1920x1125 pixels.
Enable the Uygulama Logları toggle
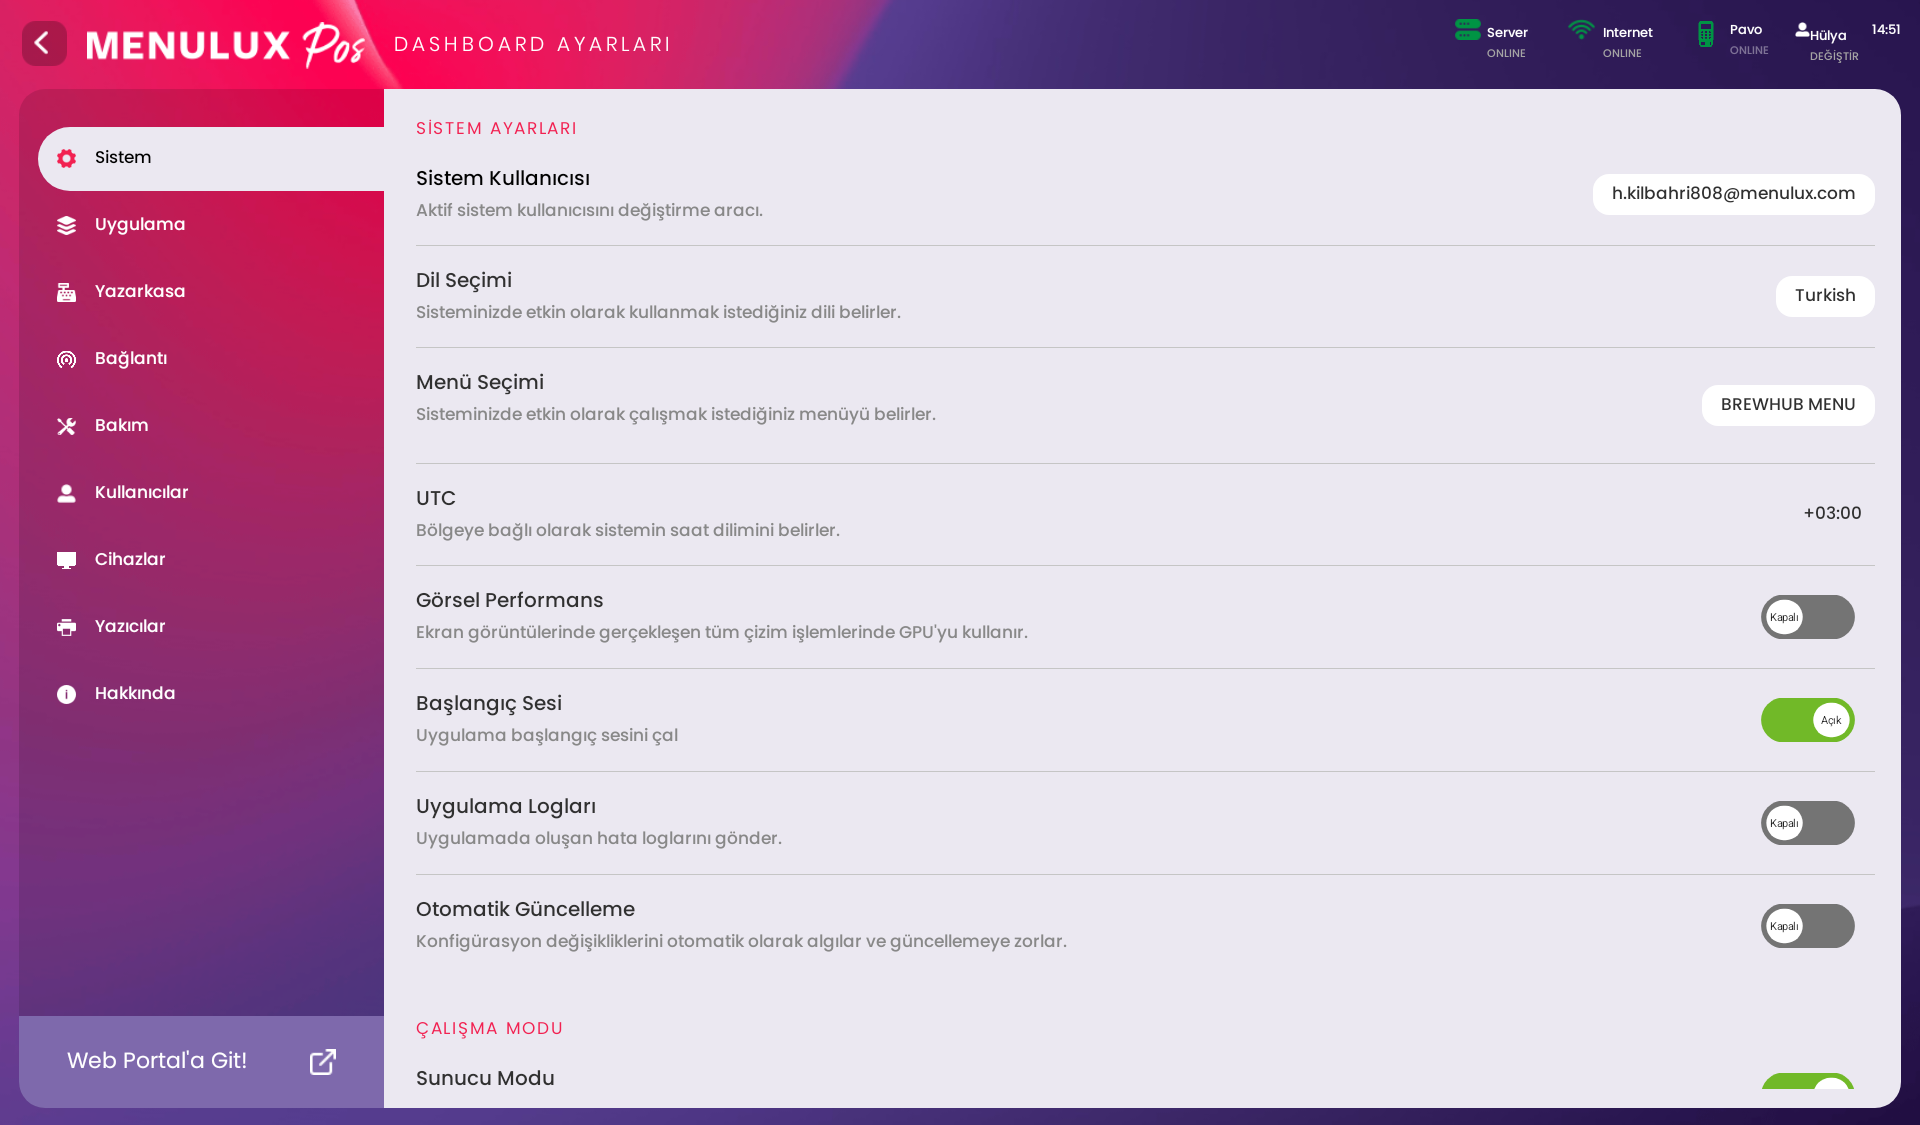click(x=1807, y=823)
